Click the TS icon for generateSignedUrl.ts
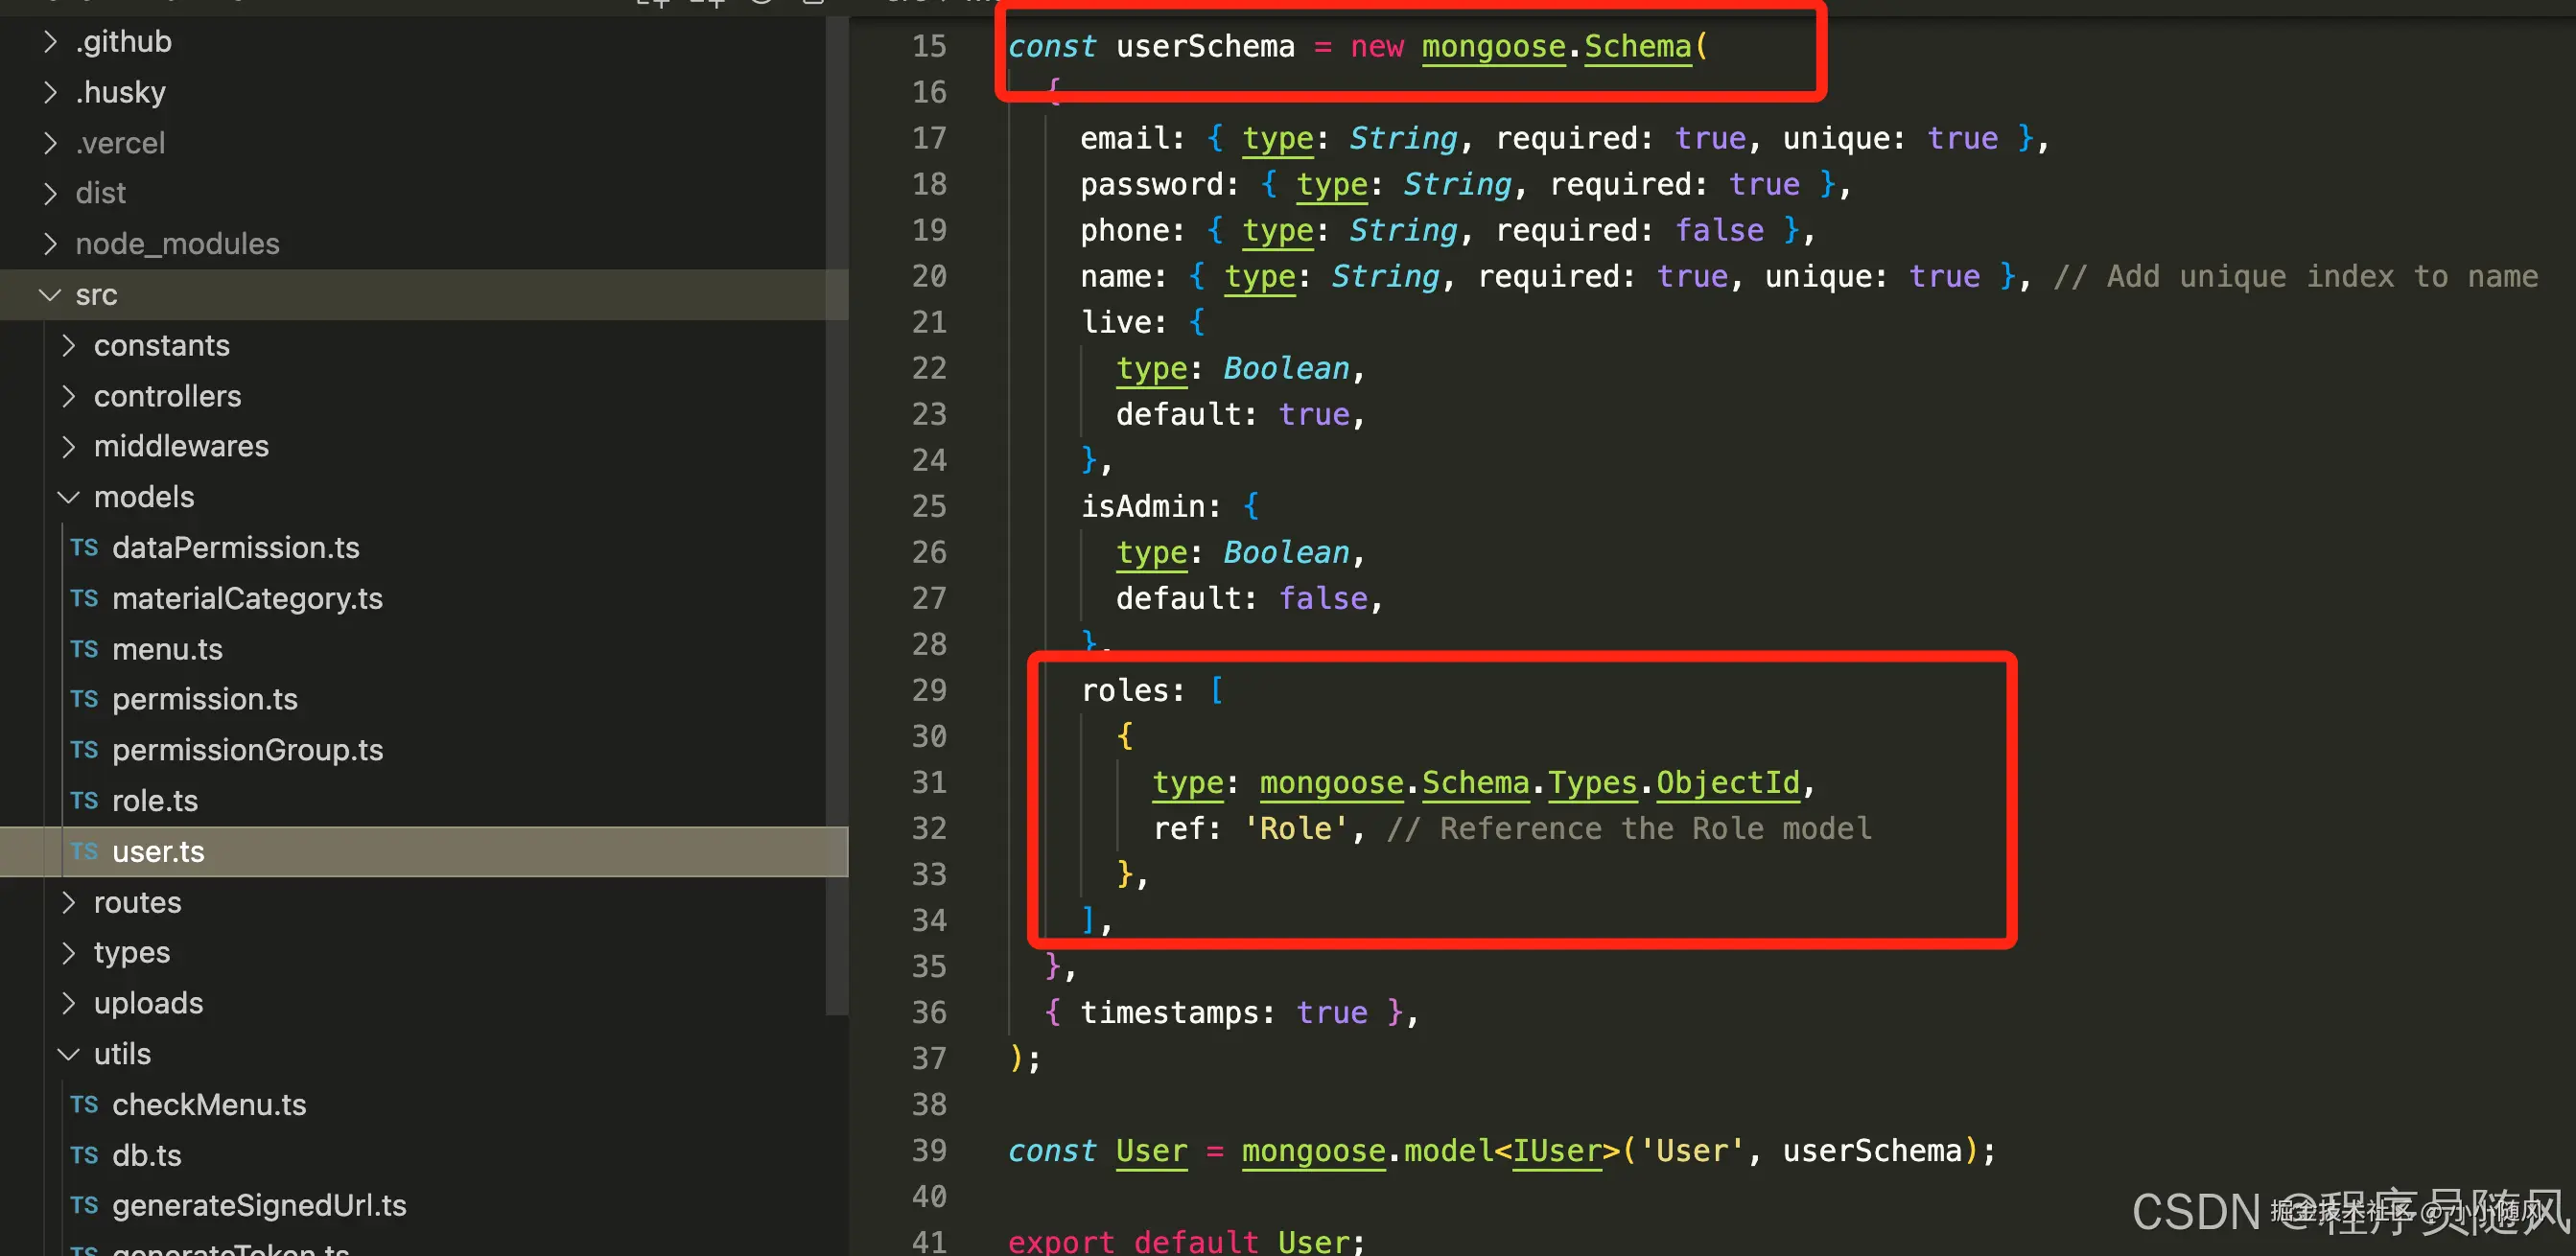 (x=84, y=1205)
